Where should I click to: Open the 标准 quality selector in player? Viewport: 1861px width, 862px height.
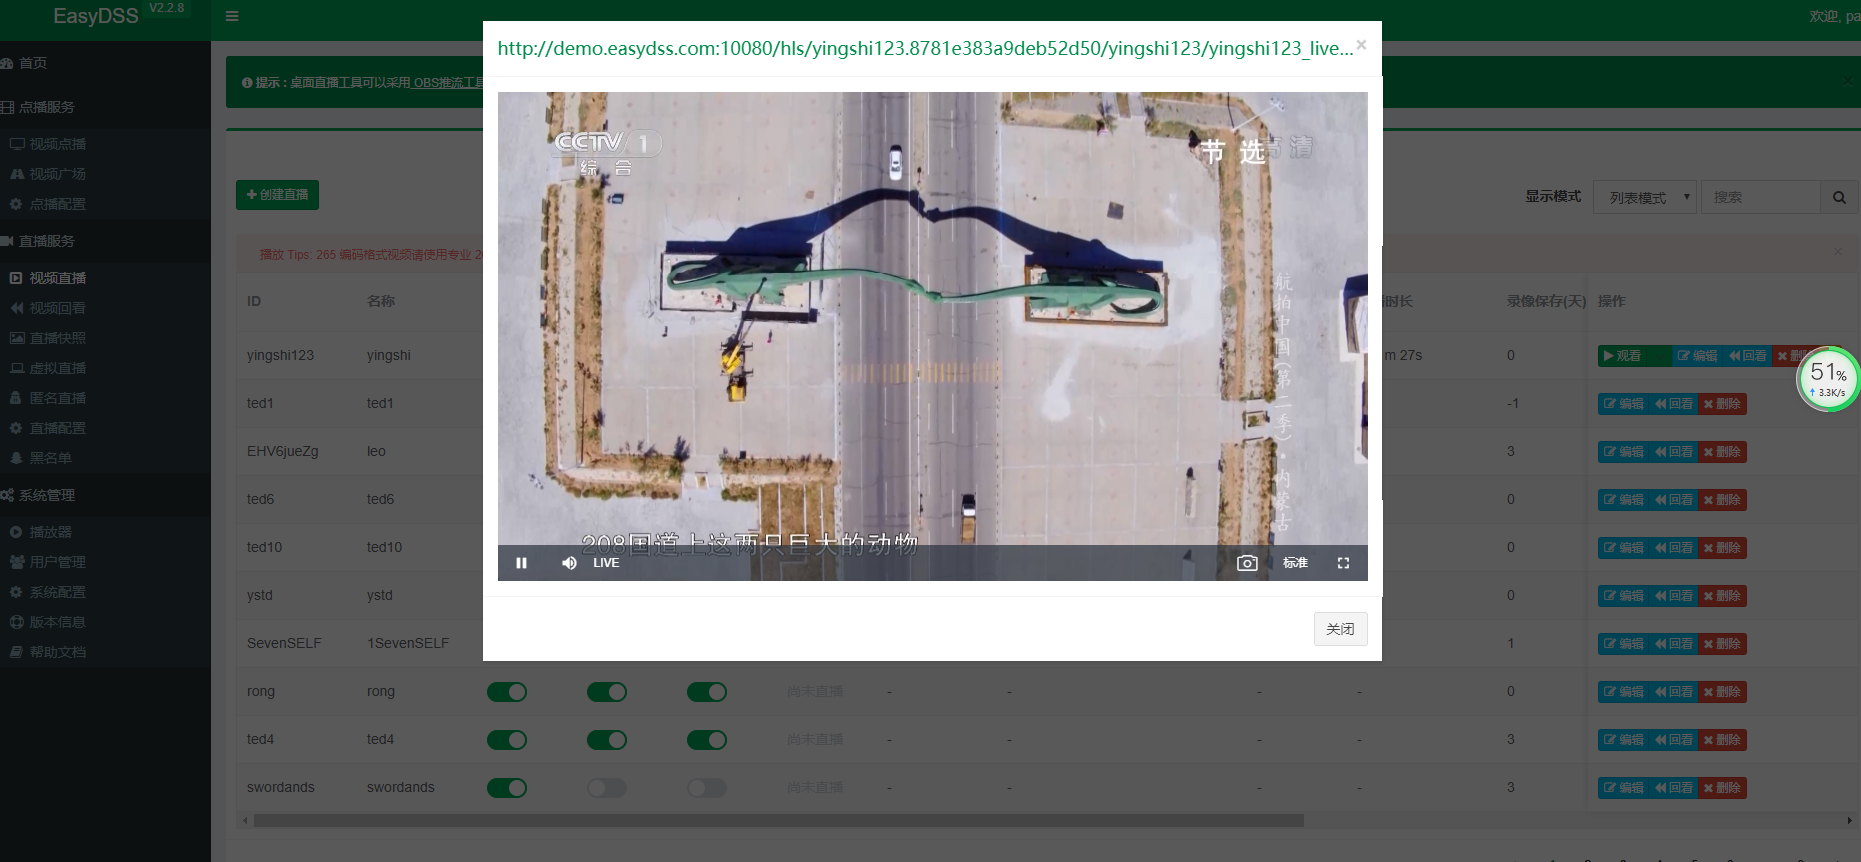(1295, 563)
